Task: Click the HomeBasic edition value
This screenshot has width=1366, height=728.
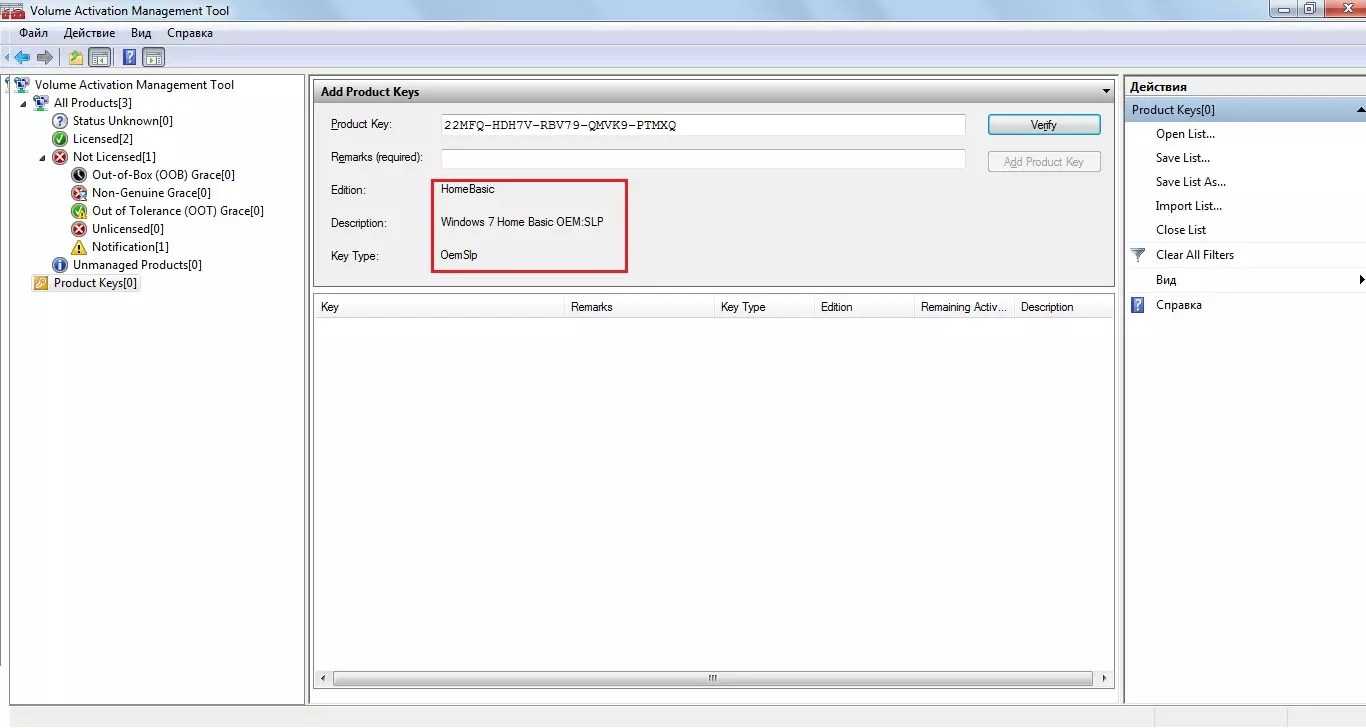Action: [467, 189]
